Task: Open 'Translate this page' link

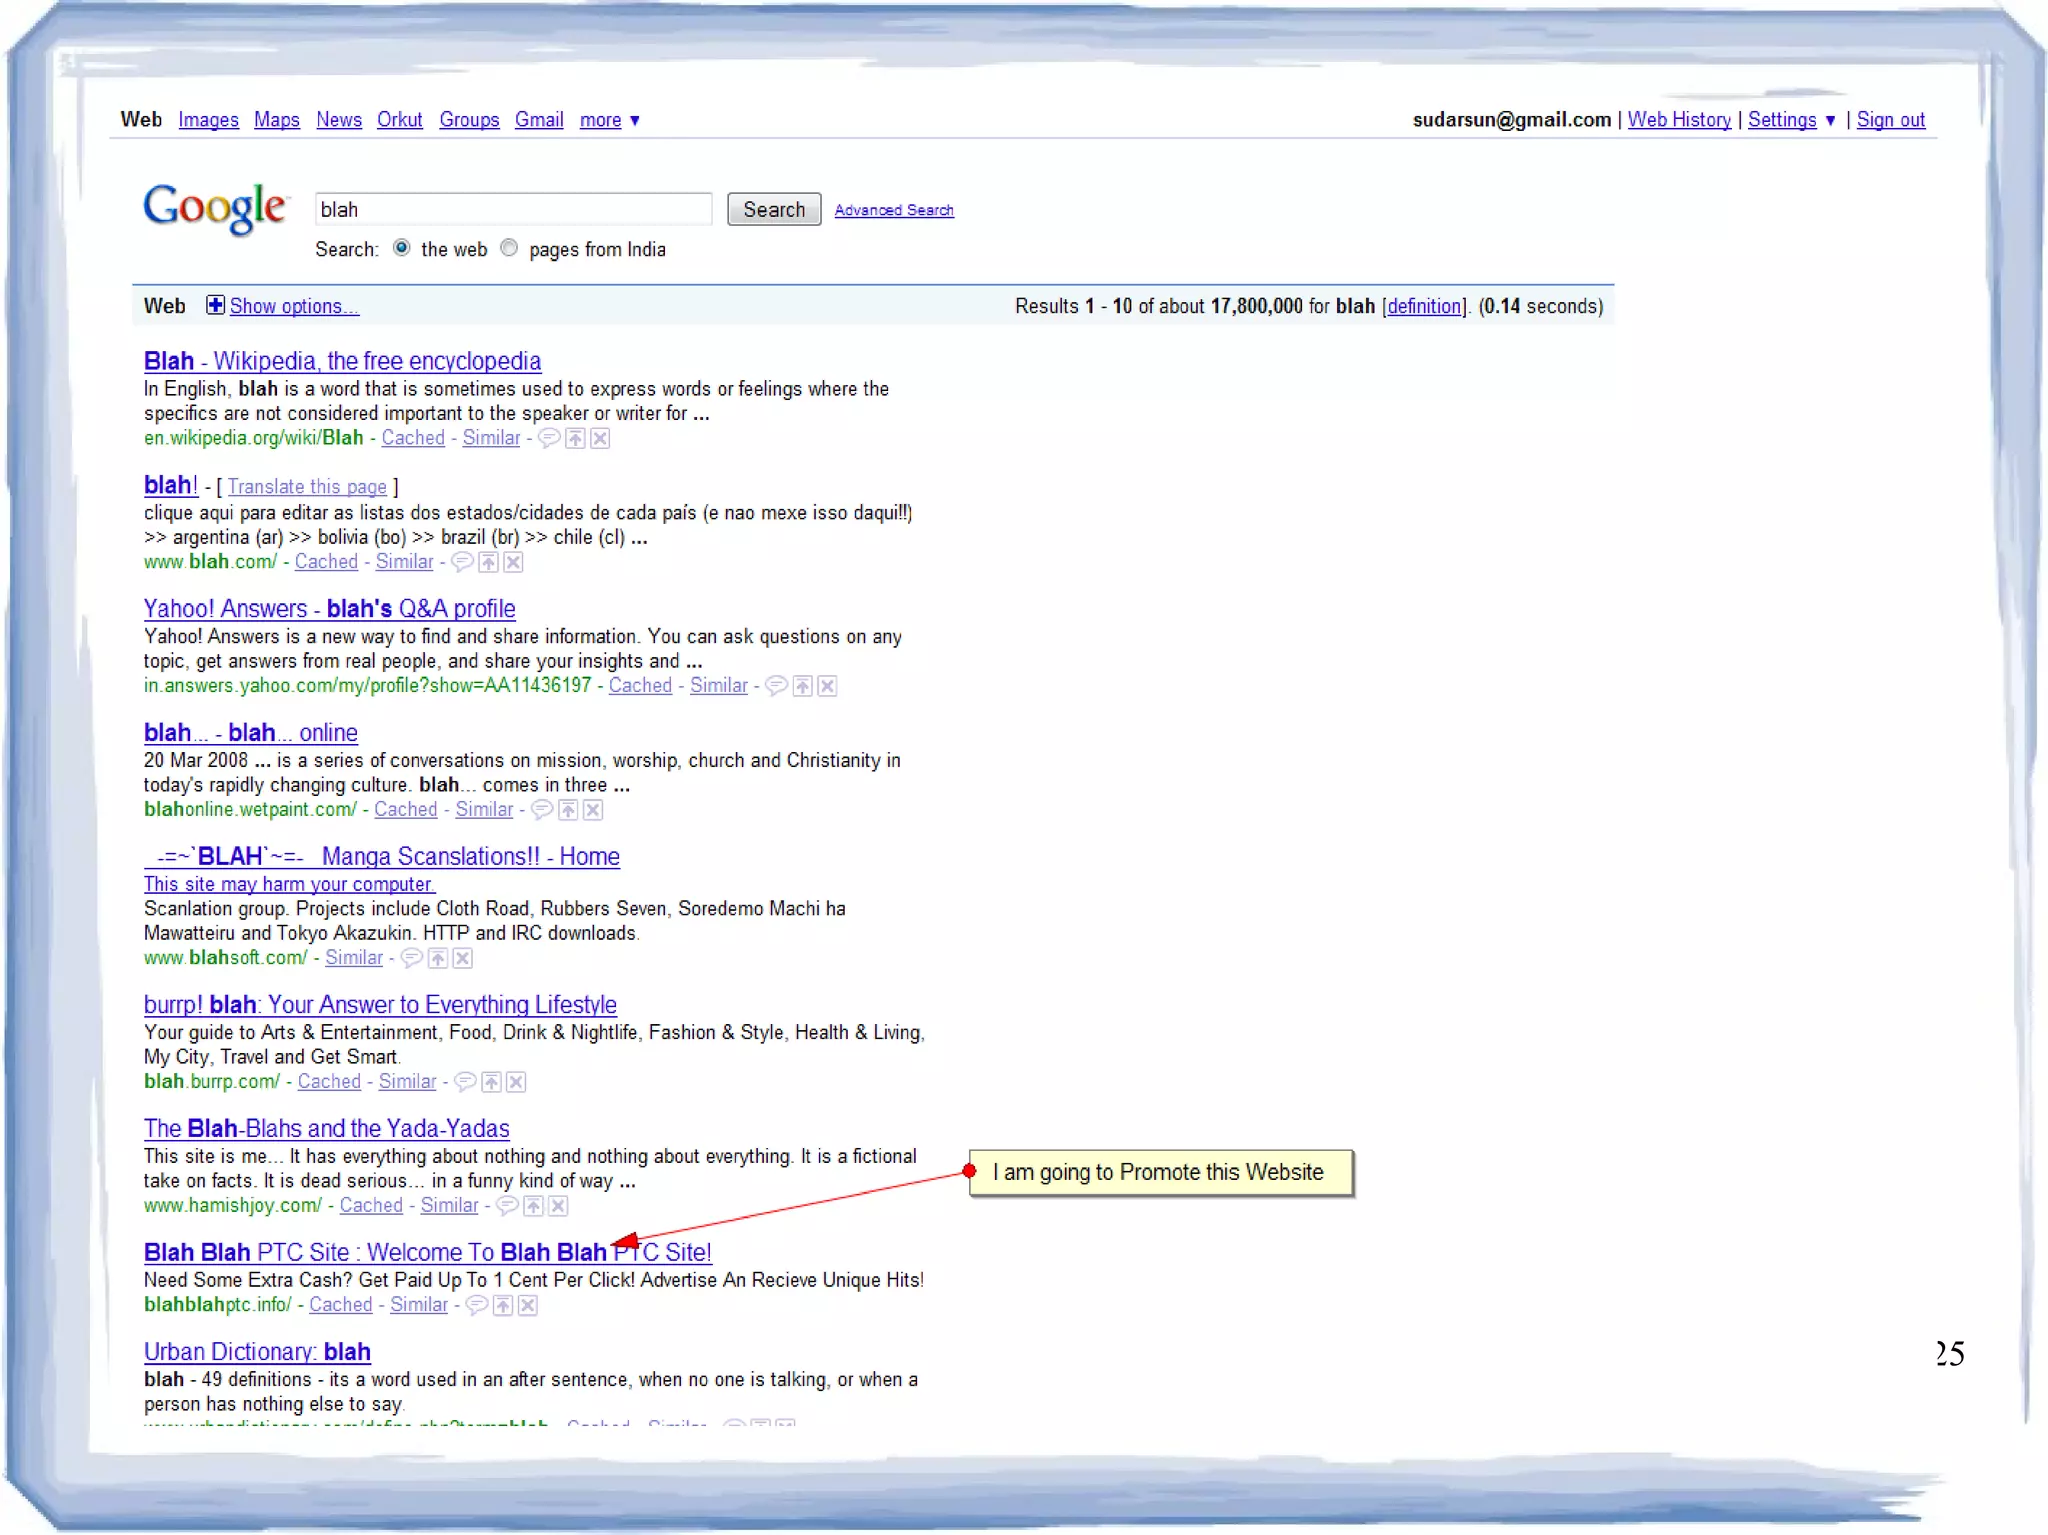Action: 307,487
